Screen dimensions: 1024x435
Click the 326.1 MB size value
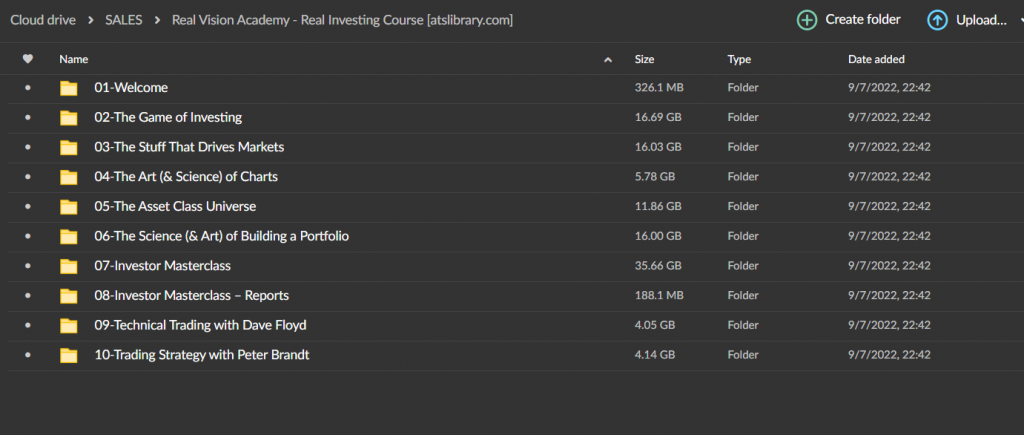click(659, 88)
